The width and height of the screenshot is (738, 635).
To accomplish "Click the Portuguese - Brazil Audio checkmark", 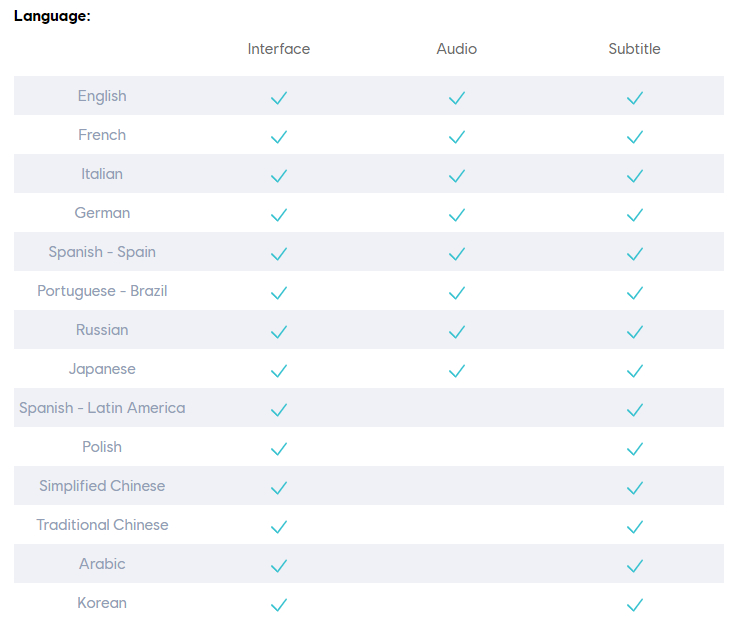I will click(457, 293).
